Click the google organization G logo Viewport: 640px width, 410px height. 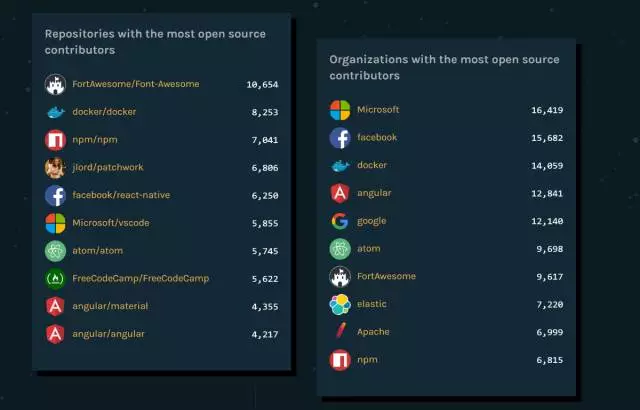(x=340, y=221)
